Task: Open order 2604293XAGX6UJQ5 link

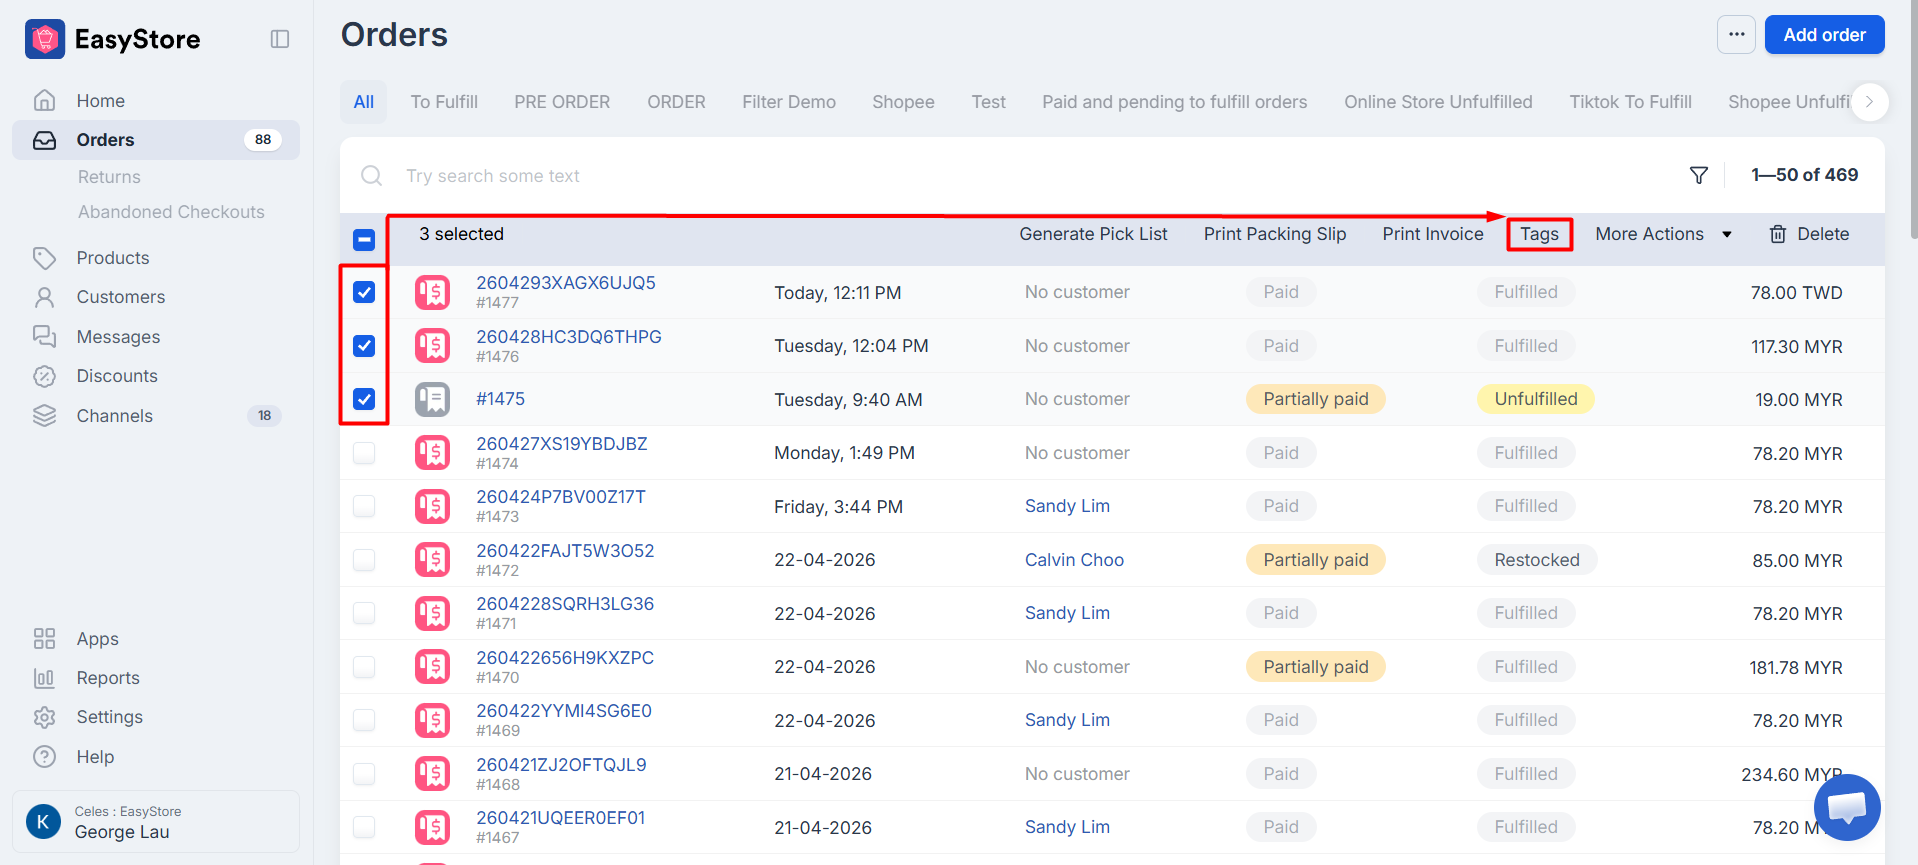Action: click(x=566, y=283)
